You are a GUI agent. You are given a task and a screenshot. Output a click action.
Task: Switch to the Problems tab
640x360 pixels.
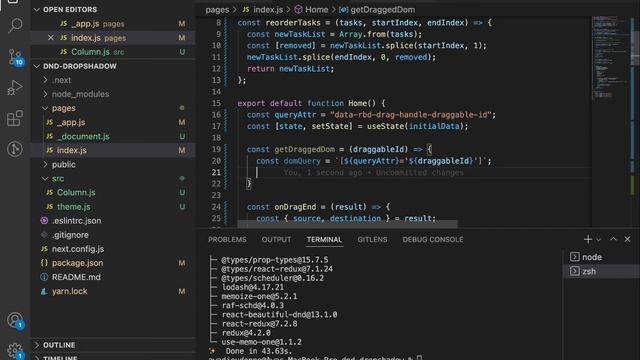point(227,240)
